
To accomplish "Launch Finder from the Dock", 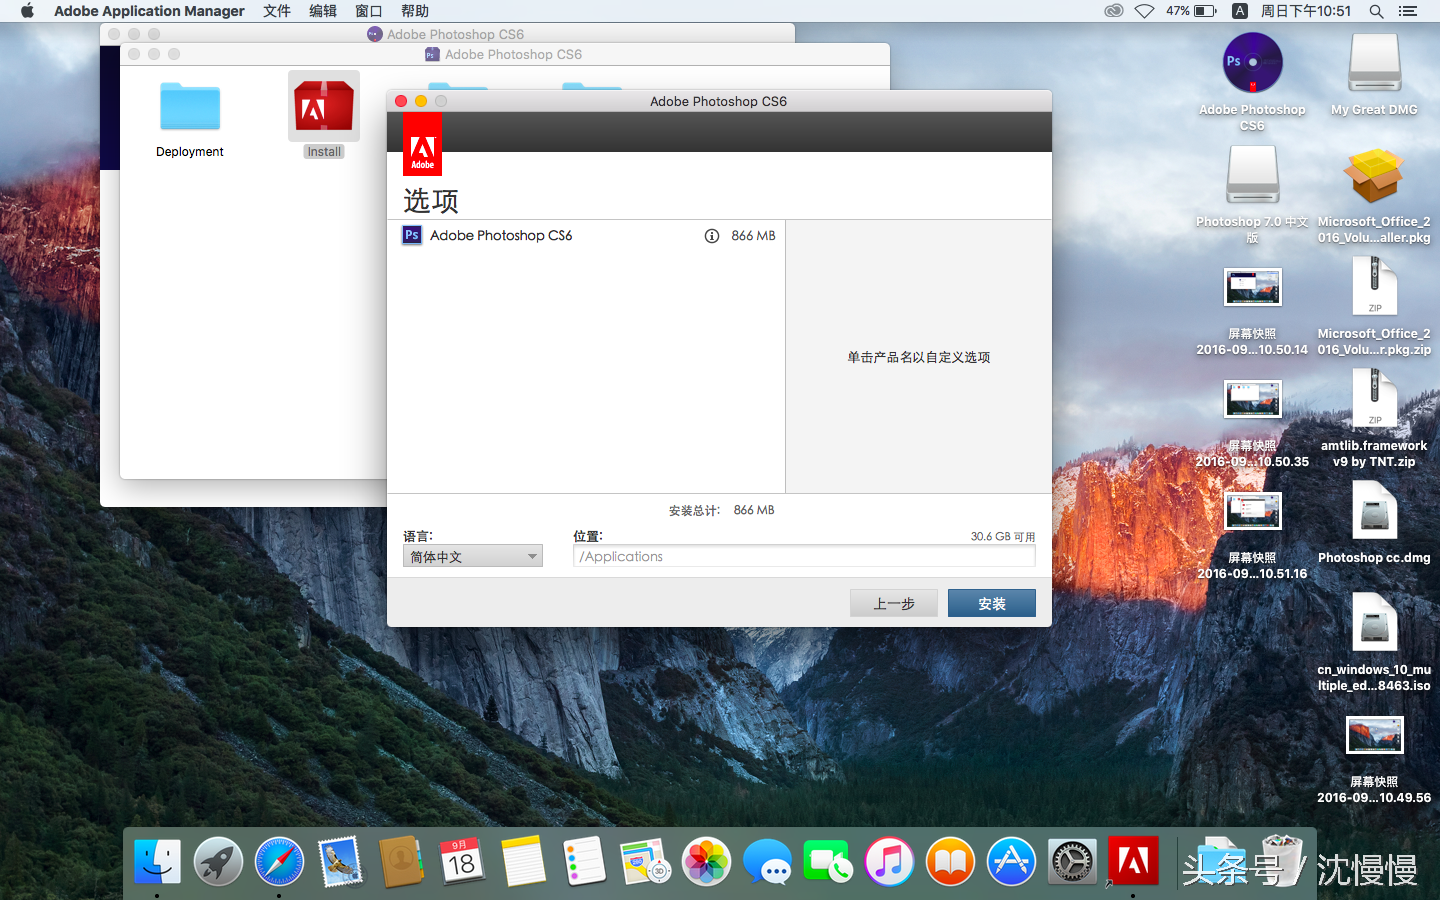I will coord(158,861).
